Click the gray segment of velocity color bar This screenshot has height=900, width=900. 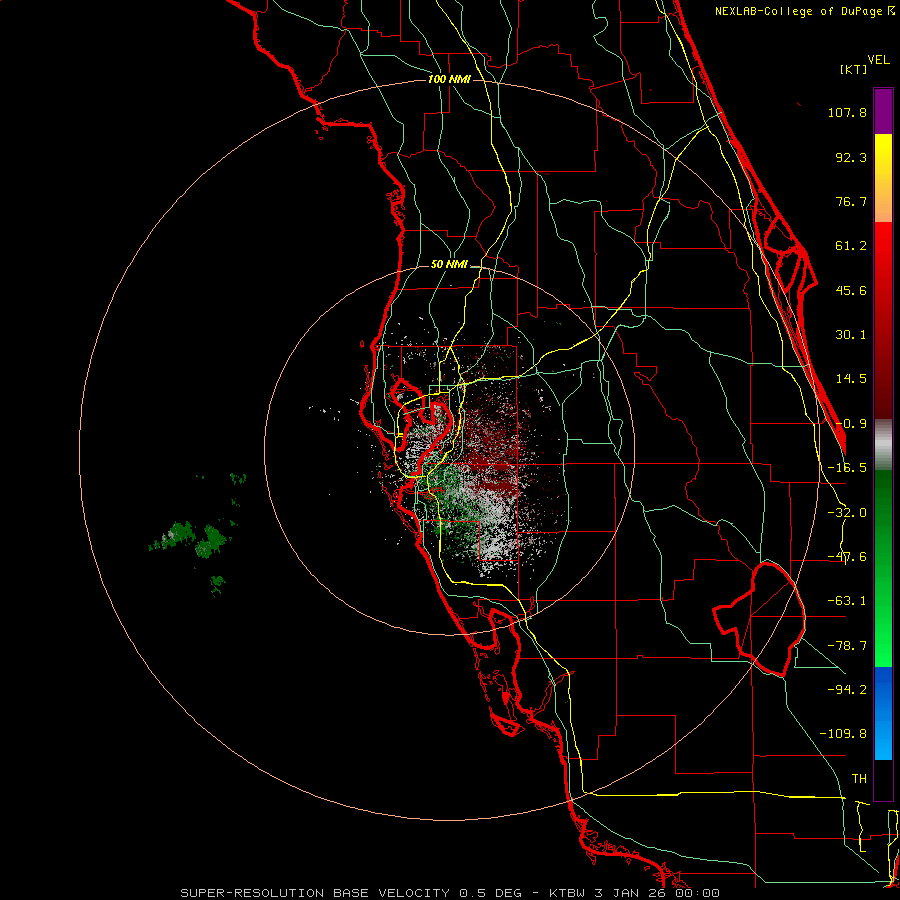pos(883,444)
